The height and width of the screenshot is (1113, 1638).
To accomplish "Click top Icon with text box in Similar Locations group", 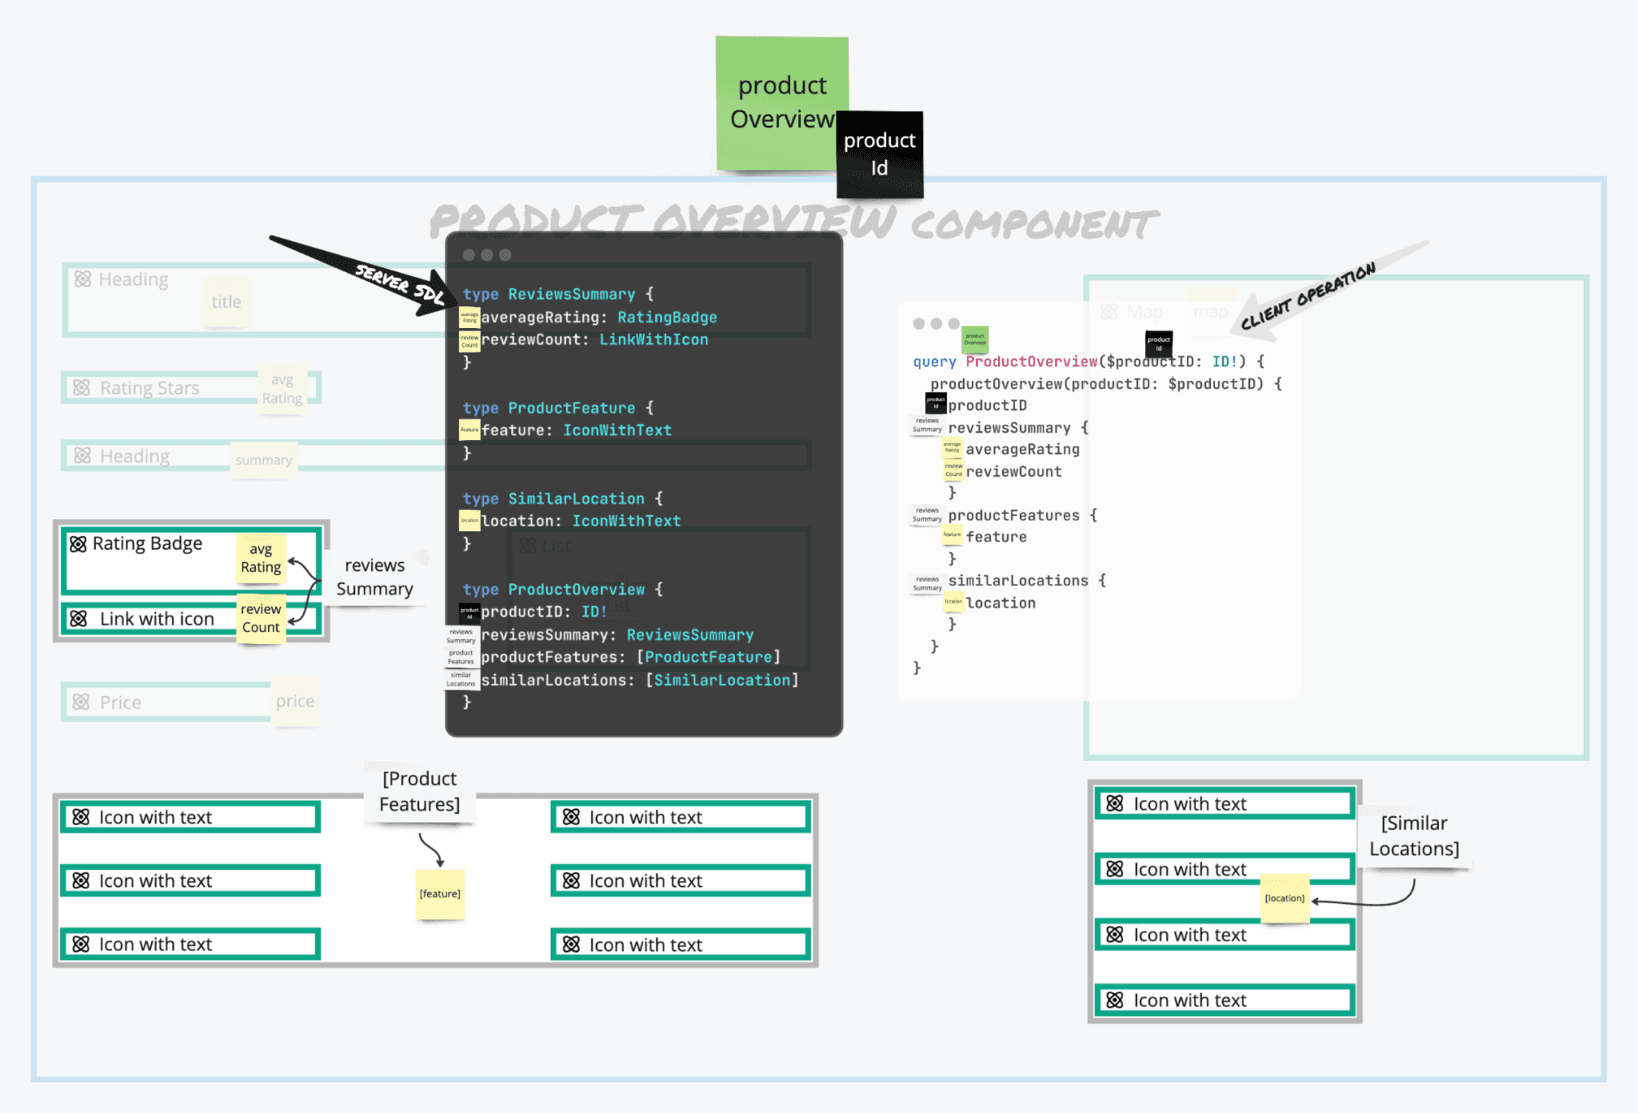I will (1225, 804).
